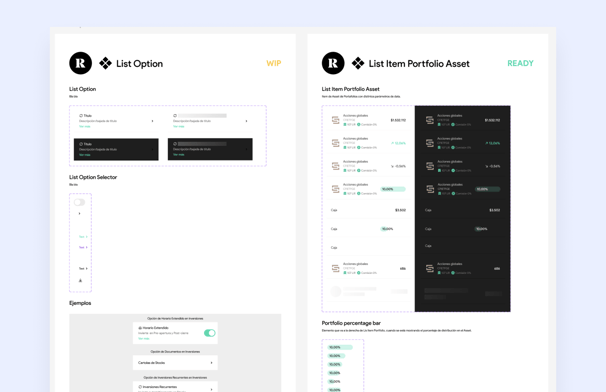Click the chevron of the light skeleton list option
This screenshot has height=392, width=606.
coord(246,121)
